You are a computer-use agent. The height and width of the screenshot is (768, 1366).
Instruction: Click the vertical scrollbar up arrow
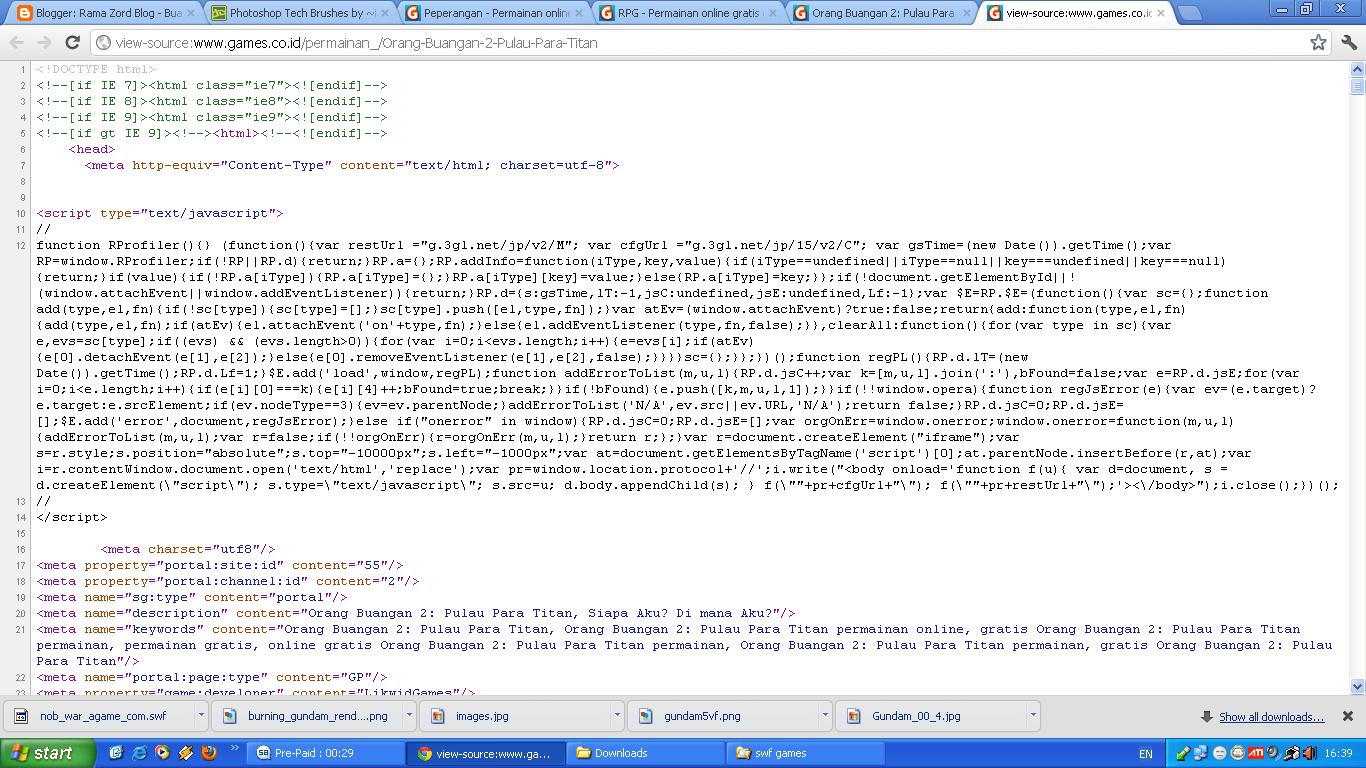click(1357, 69)
